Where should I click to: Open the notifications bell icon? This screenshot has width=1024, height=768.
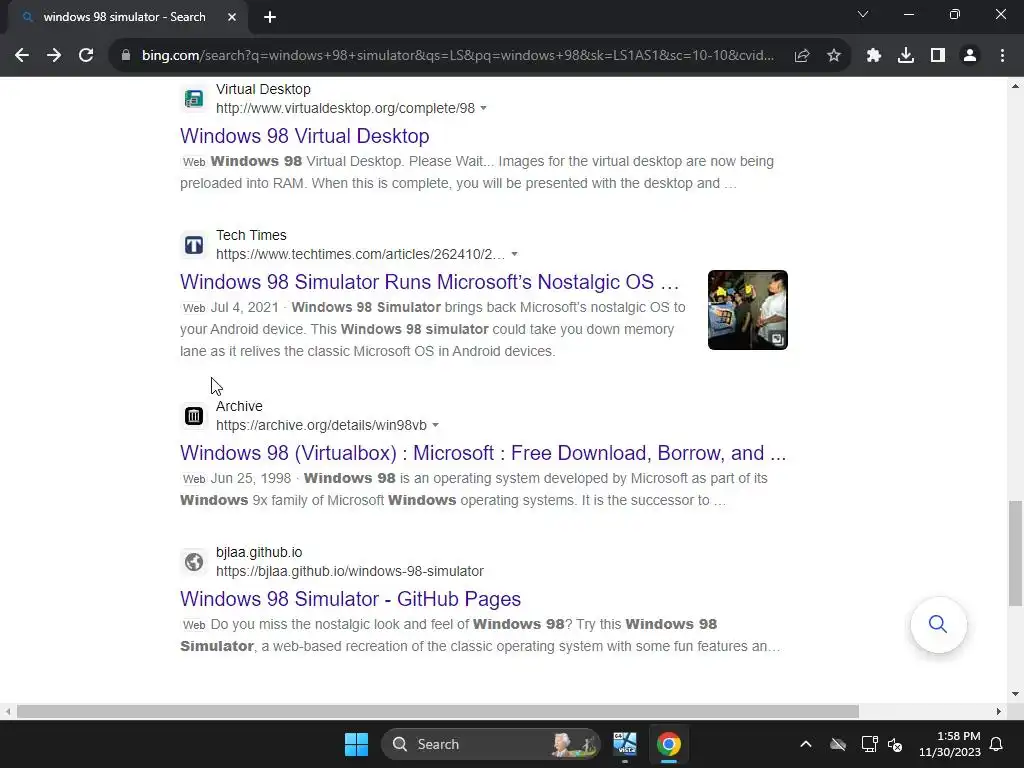click(997, 744)
